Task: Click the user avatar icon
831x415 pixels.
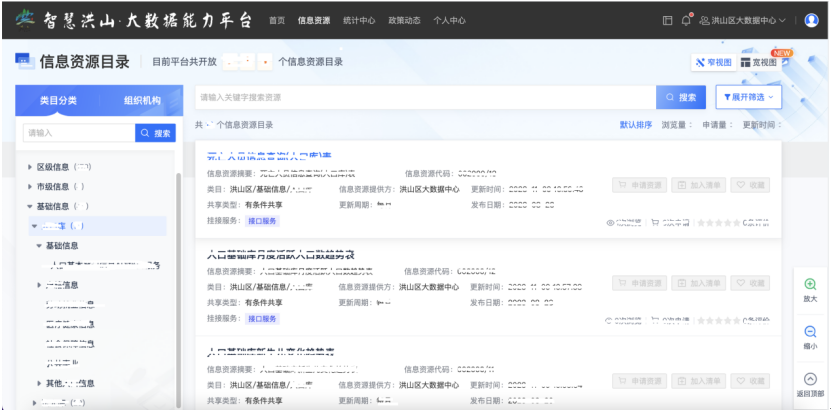Action: pos(811,21)
